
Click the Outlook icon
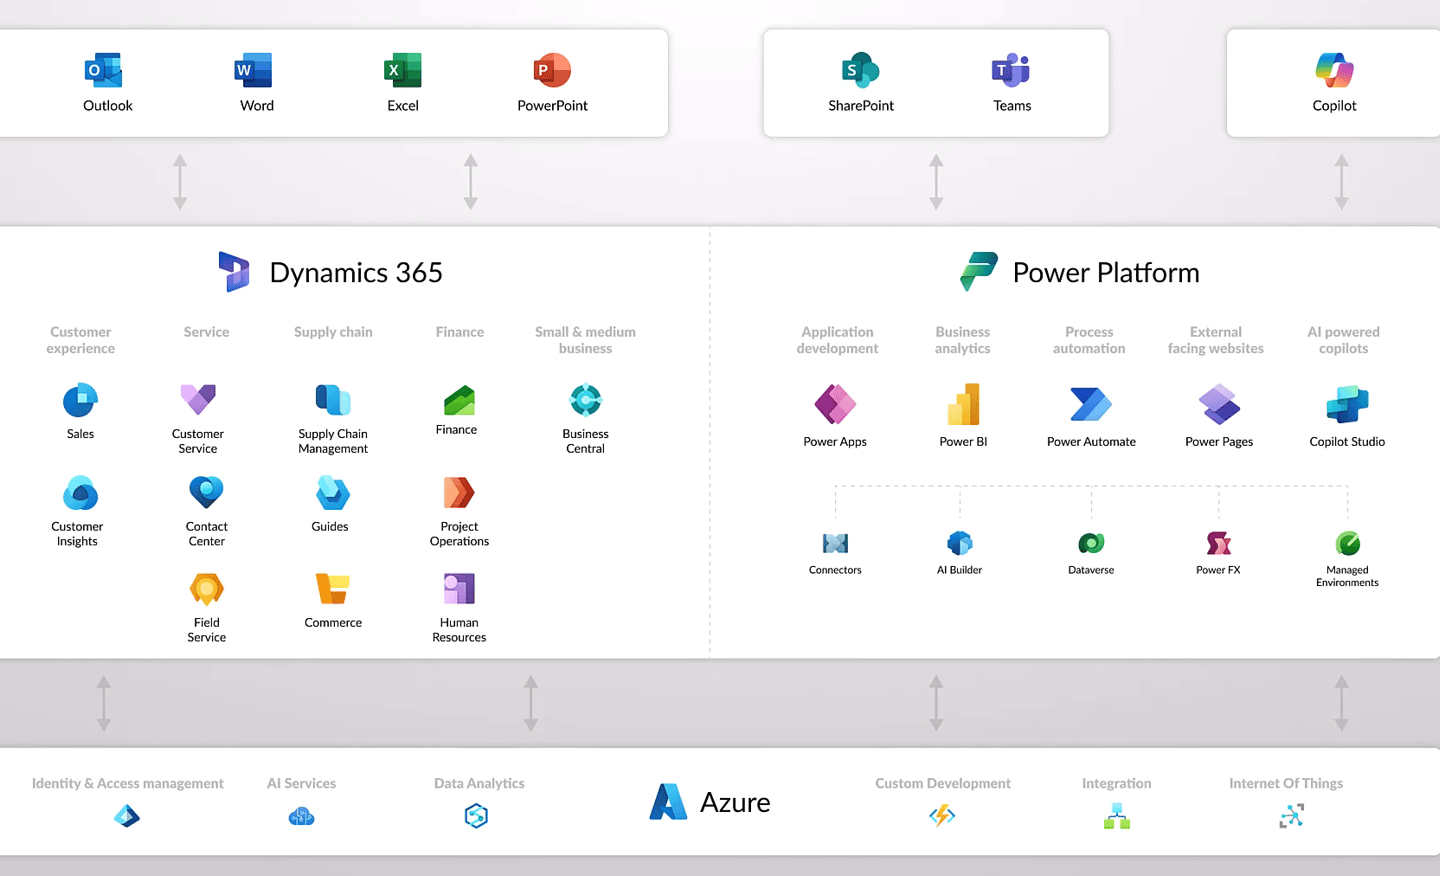click(103, 71)
